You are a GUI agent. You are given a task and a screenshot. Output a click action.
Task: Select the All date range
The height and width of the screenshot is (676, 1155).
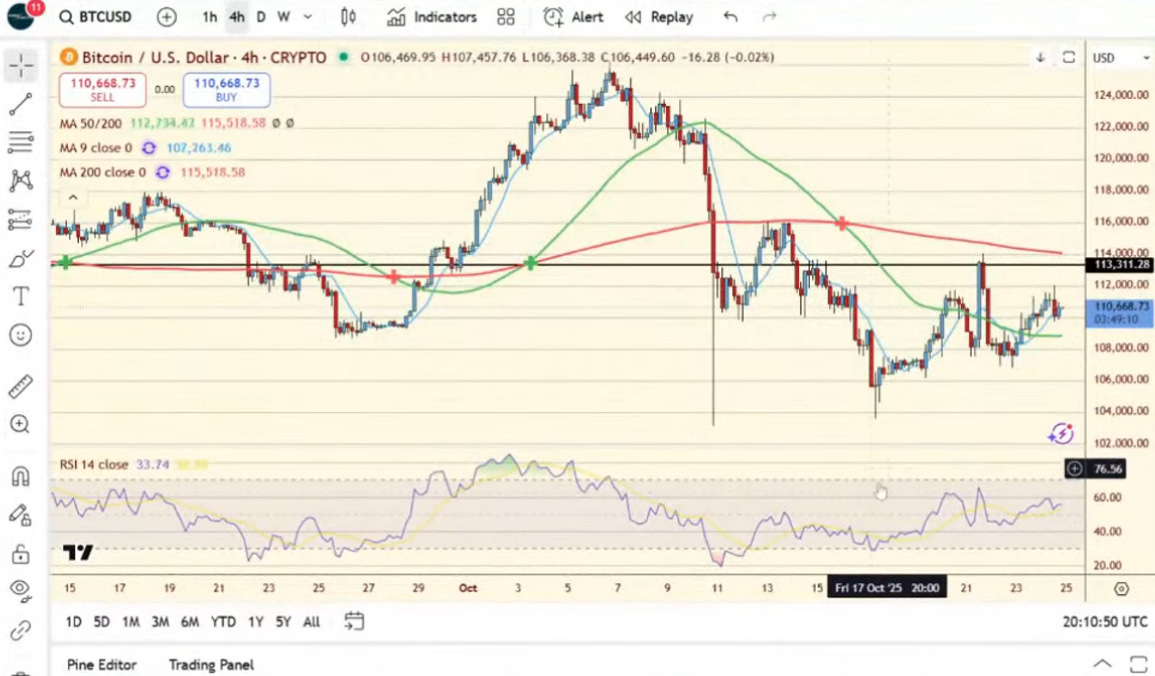312,622
